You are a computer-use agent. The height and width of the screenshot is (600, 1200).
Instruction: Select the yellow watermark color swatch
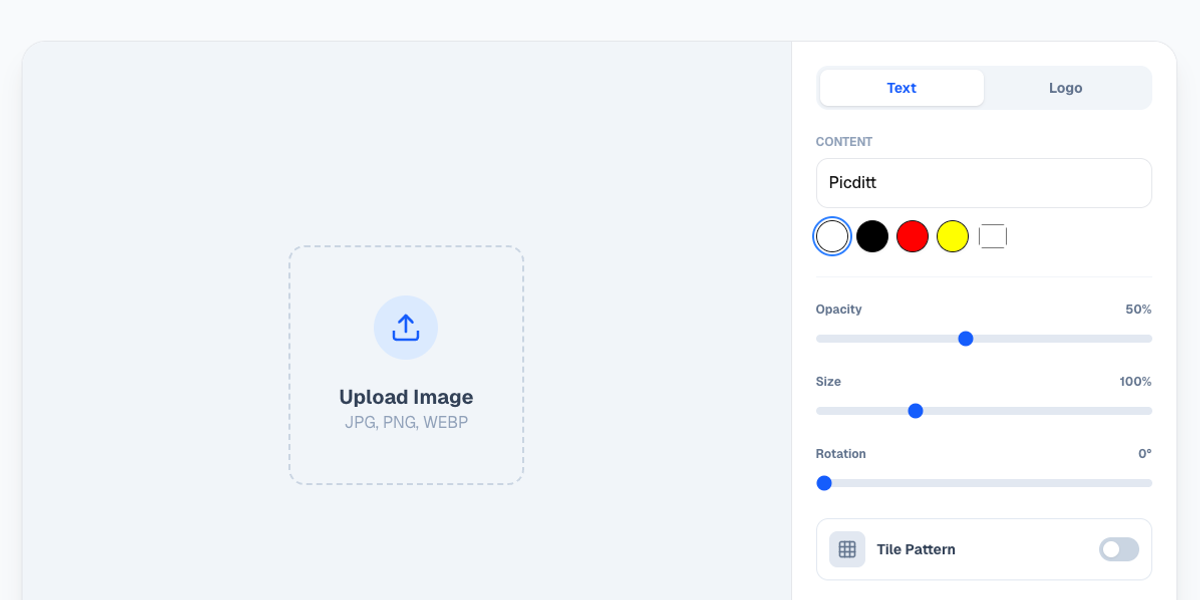point(952,236)
